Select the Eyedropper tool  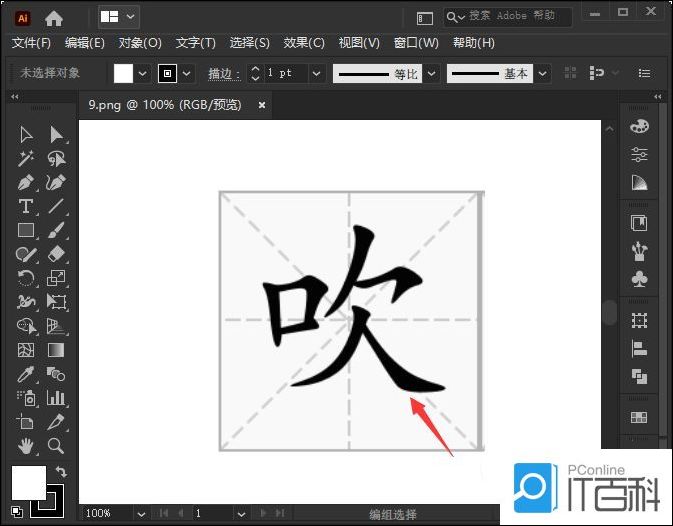click(x=26, y=374)
